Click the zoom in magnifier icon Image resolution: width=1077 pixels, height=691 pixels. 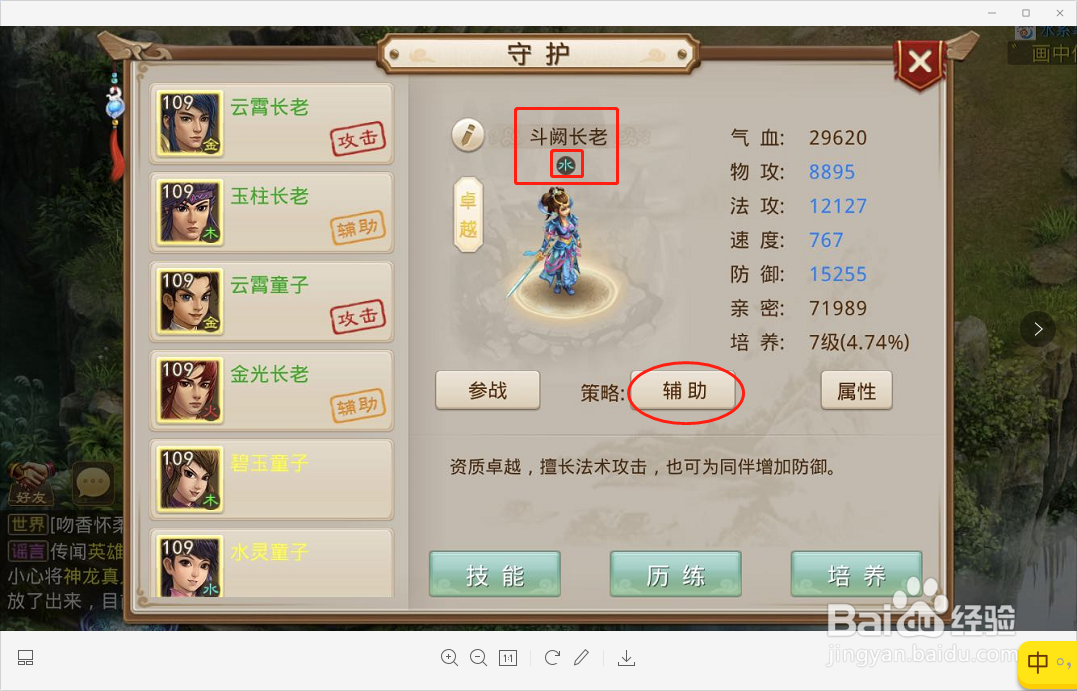(x=449, y=658)
